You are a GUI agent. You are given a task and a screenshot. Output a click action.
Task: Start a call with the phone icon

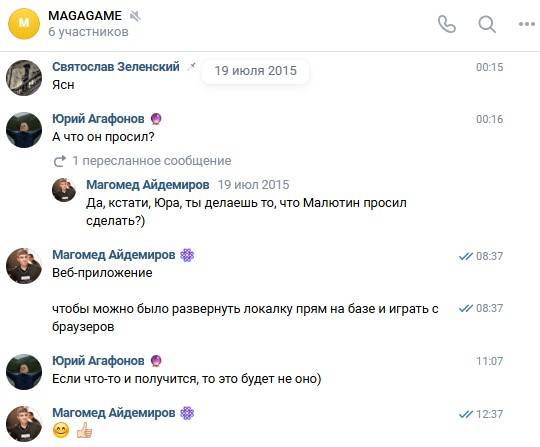pyautogui.click(x=447, y=24)
